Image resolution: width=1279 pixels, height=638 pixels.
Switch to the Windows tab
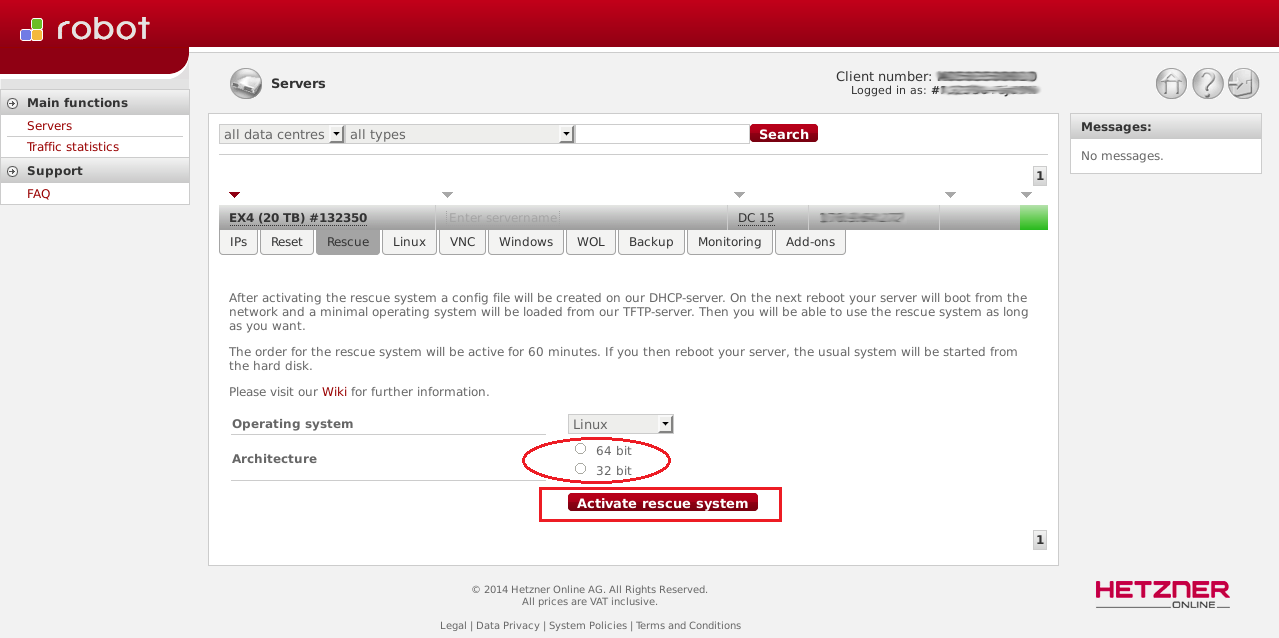coord(526,242)
